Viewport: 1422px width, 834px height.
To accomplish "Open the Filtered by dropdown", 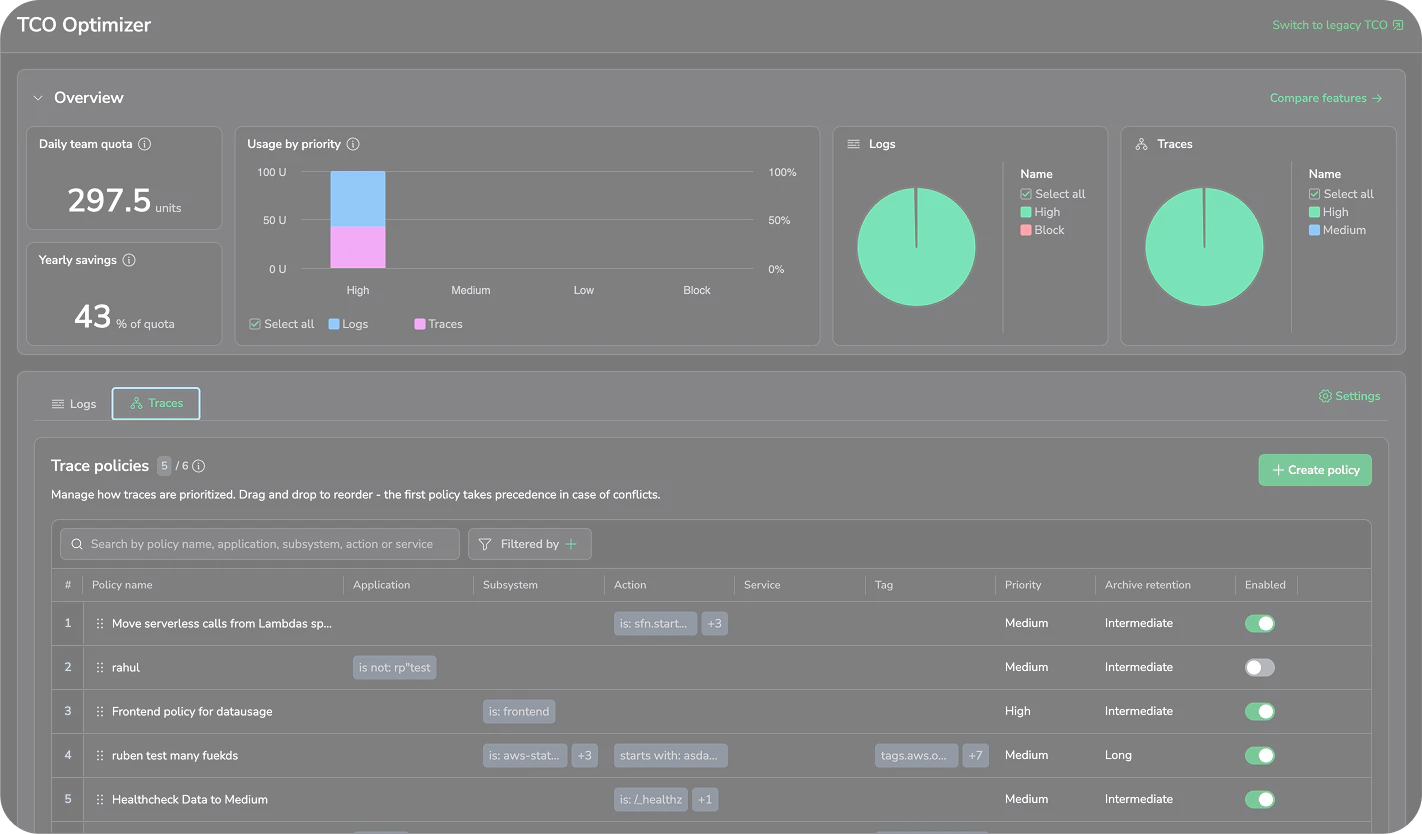I will click(x=529, y=544).
